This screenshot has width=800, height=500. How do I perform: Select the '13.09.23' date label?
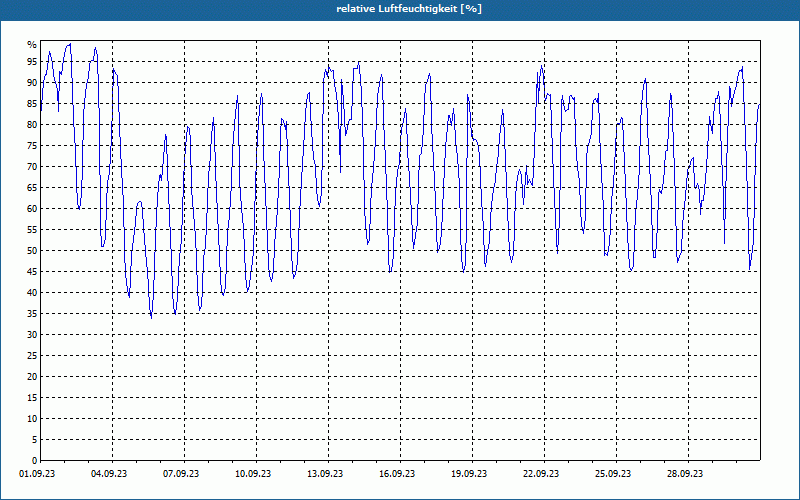tap(325, 474)
